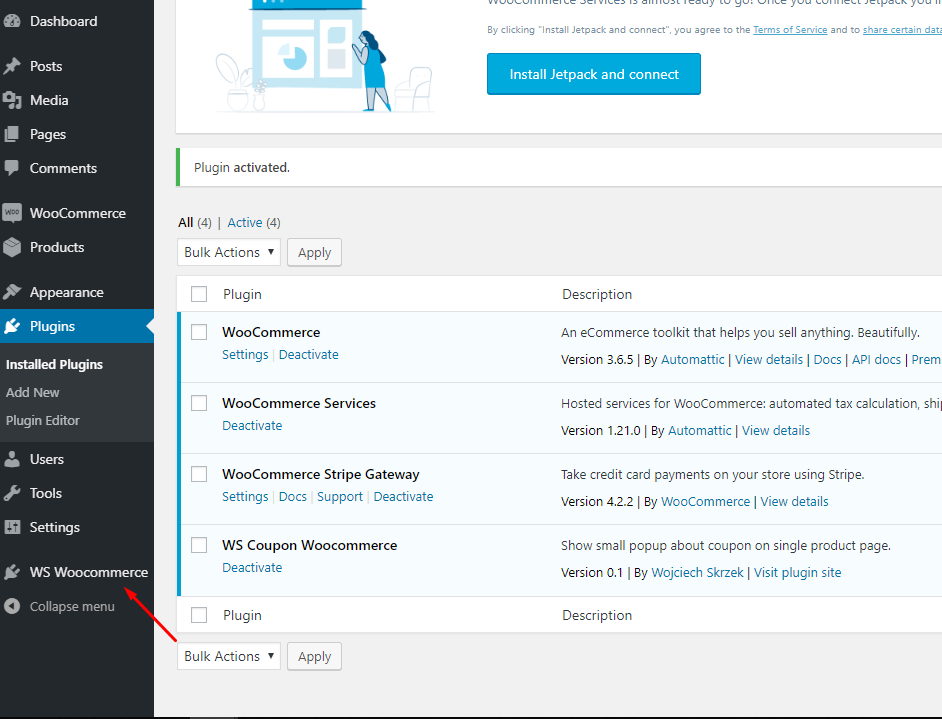This screenshot has height=719, width=942.
Task: Click the Posts pushpin icon
Action: 12,66
